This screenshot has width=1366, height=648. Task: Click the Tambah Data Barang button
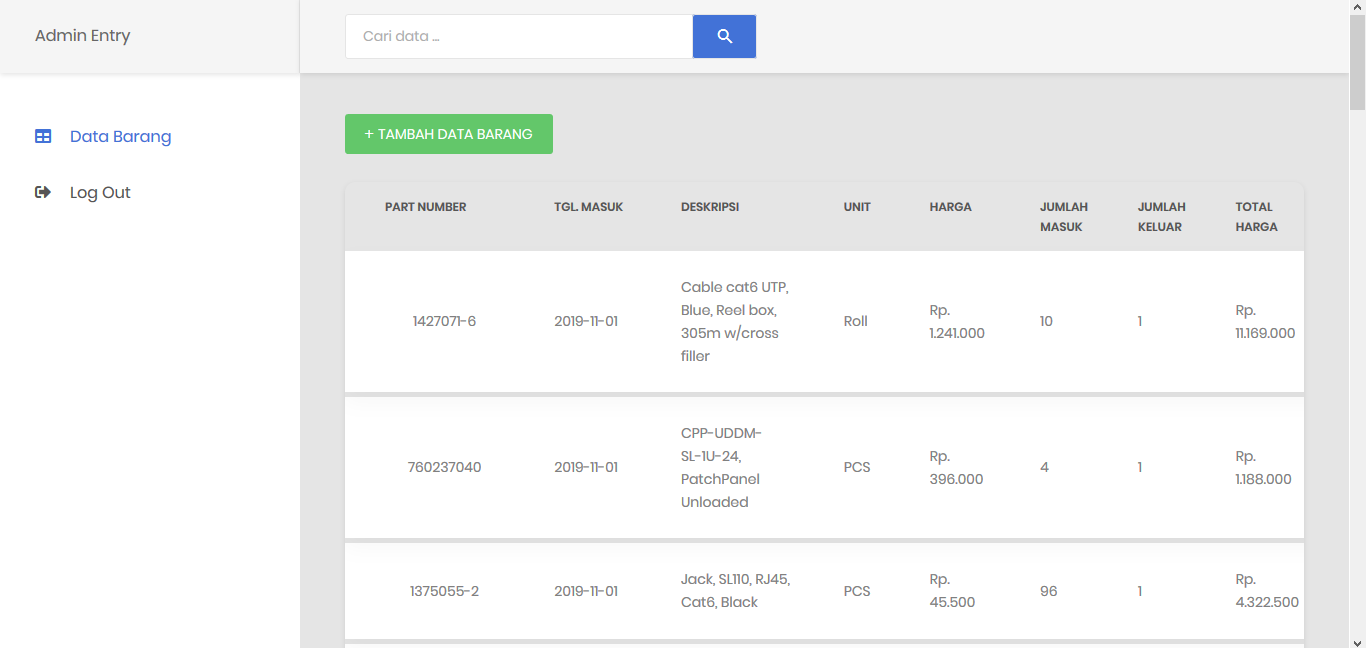pyautogui.click(x=449, y=134)
